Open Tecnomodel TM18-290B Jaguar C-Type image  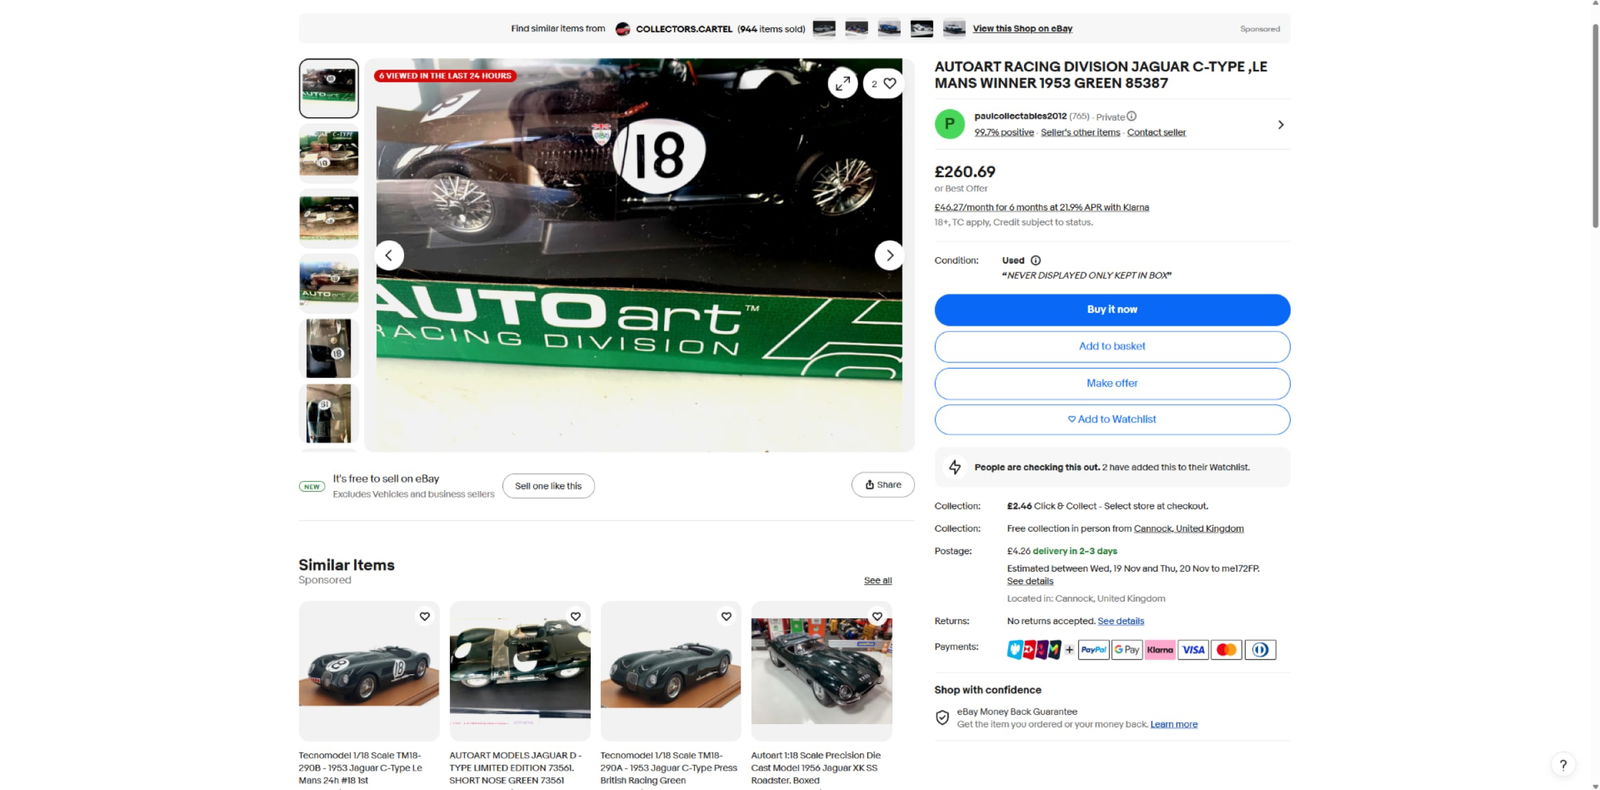pos(369,671)
